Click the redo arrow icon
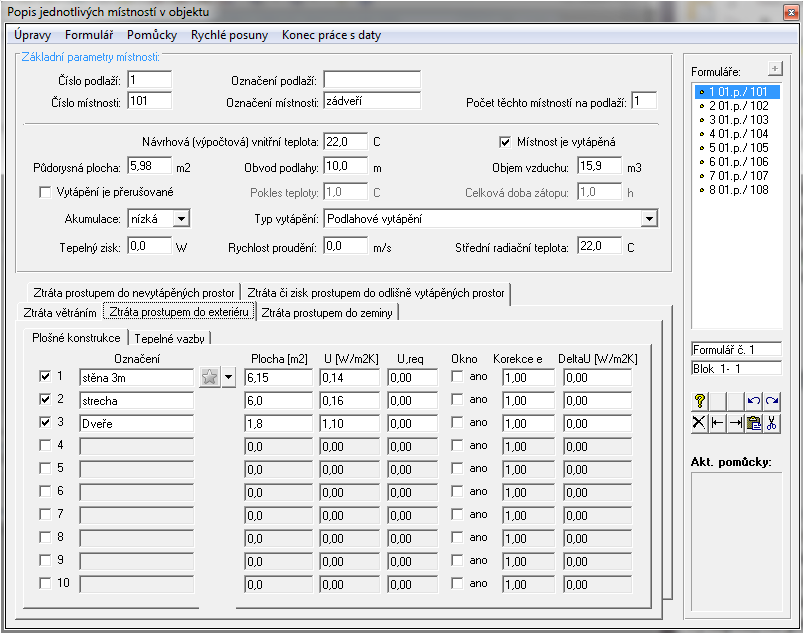 (x=772, y=401)
